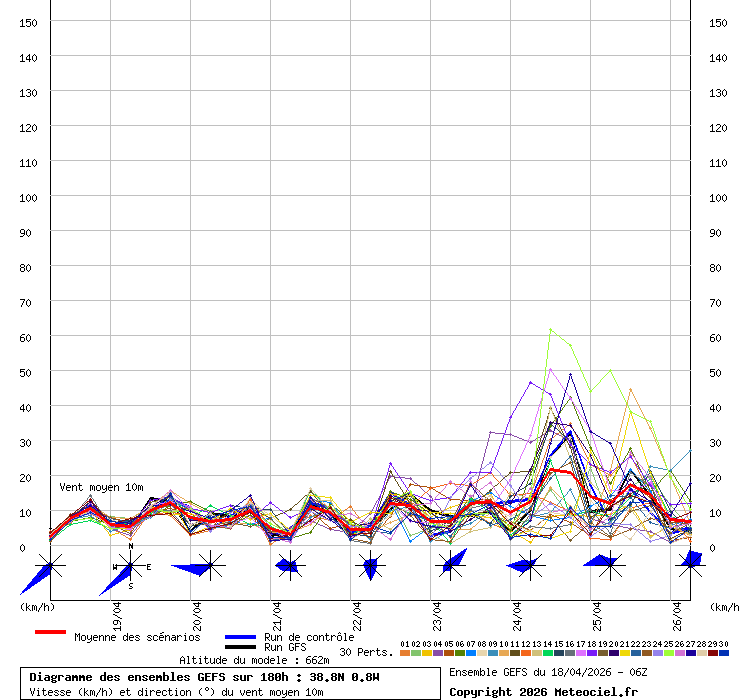Click the wind rose just after 22/04 gridline

(370, 567)
